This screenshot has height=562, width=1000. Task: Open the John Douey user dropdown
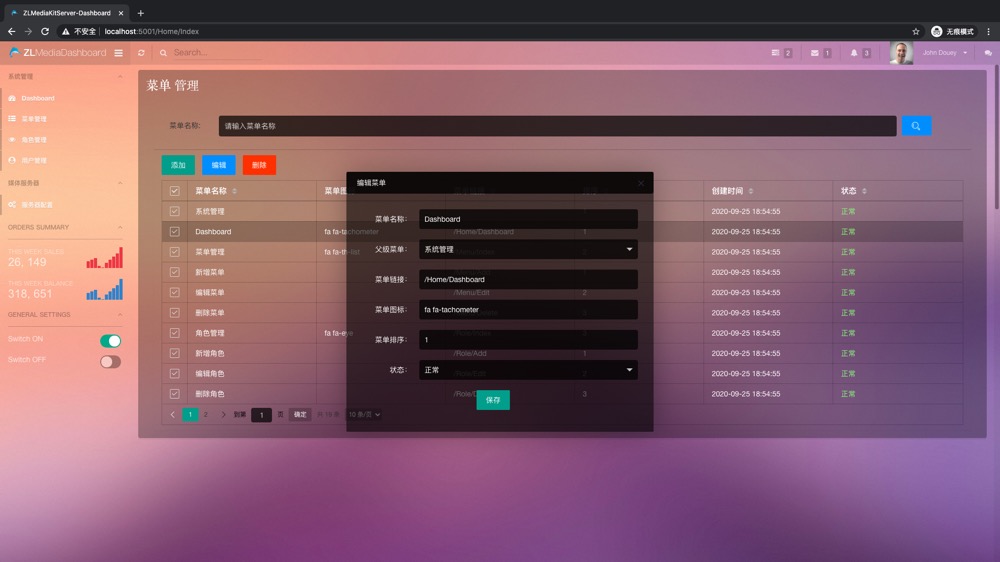tap(945, 53)
